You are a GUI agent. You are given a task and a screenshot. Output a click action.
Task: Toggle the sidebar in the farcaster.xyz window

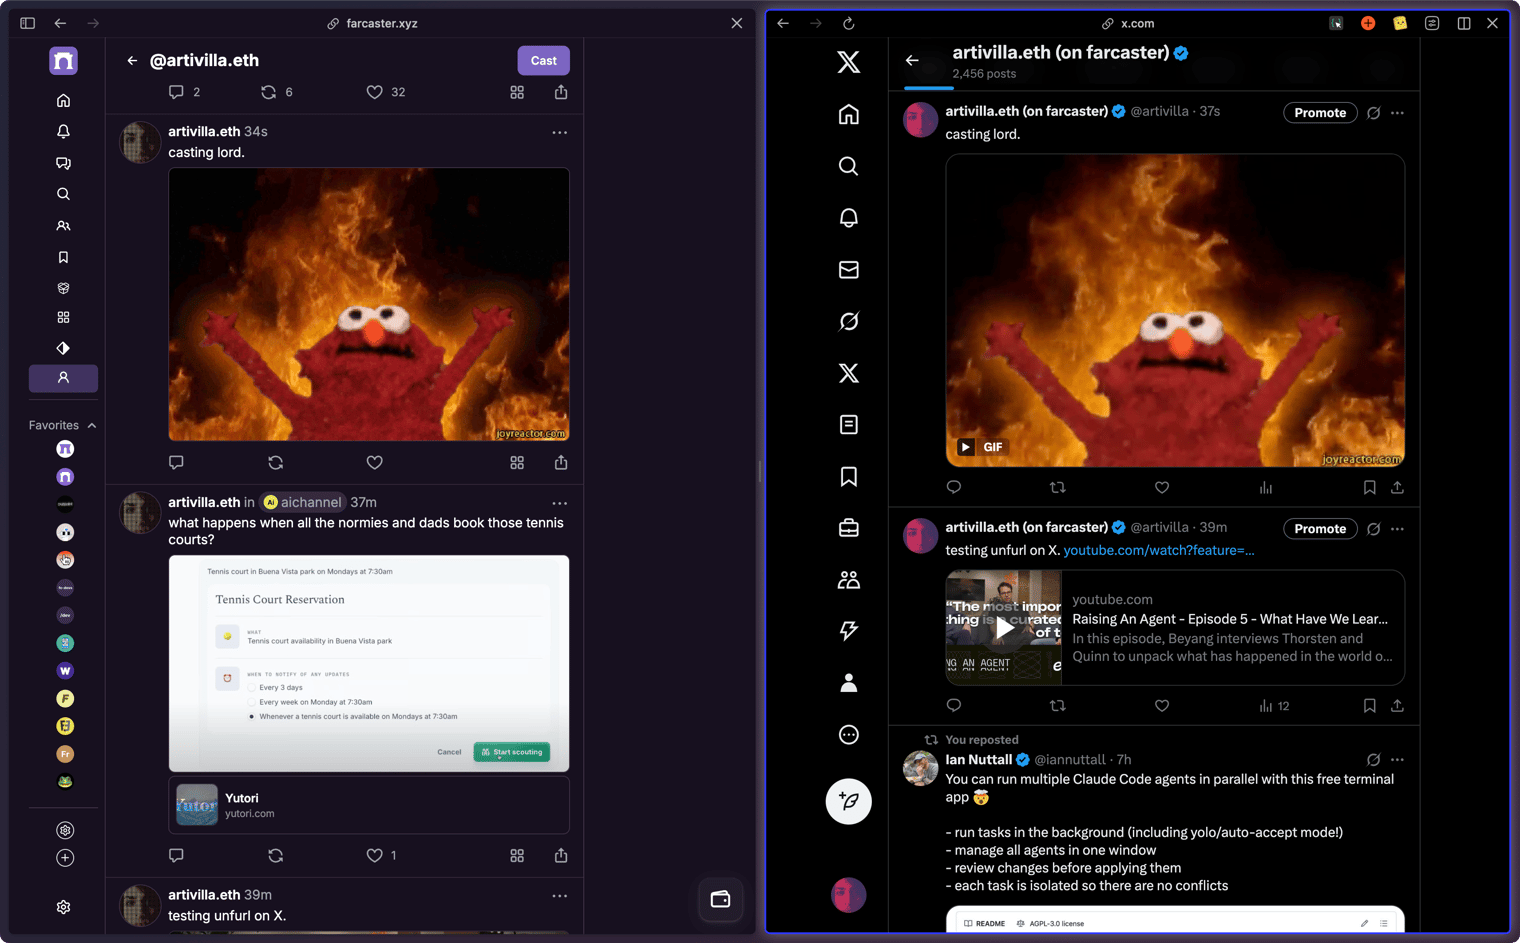[27, 23]
